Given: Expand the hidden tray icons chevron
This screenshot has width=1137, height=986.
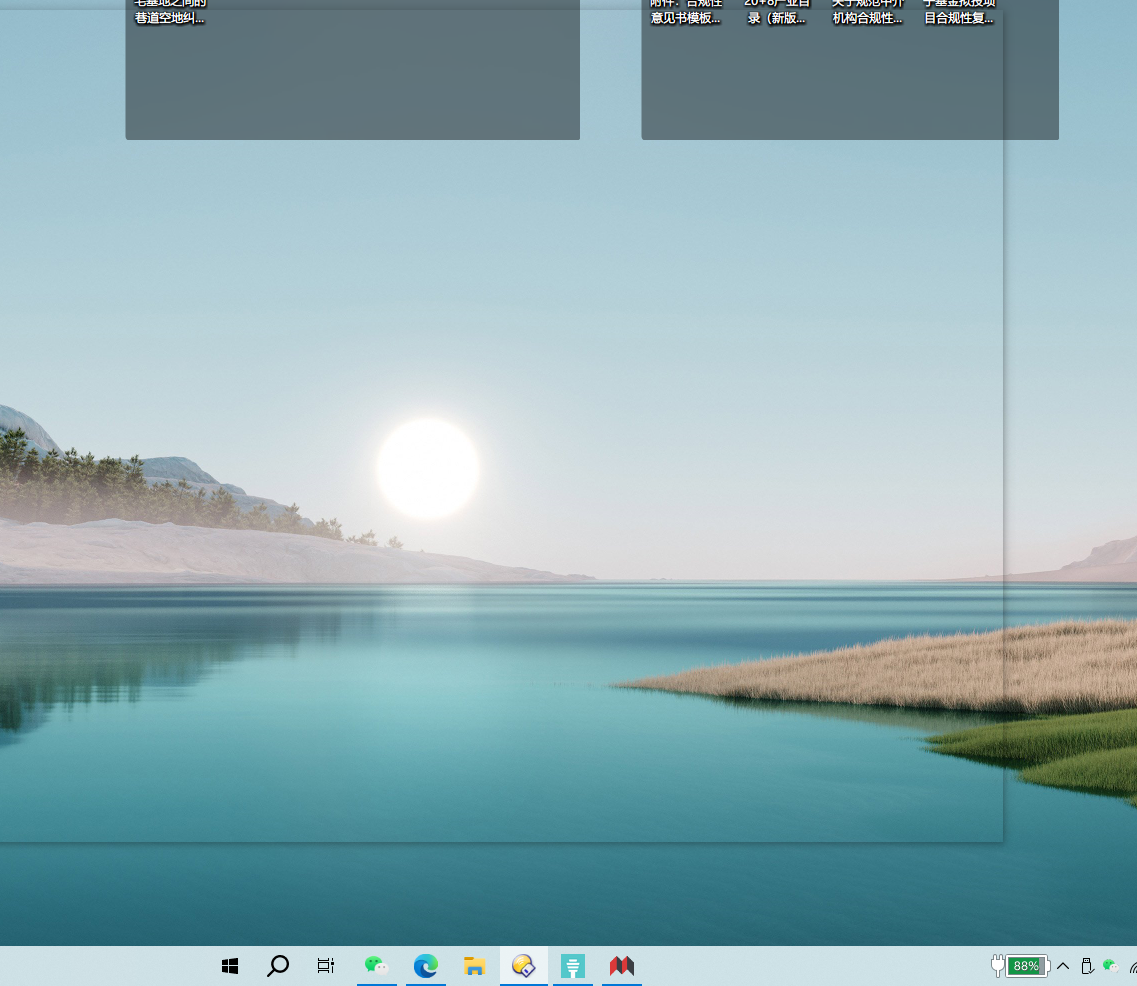Looking at the screenshot, I should (1063, 966).
